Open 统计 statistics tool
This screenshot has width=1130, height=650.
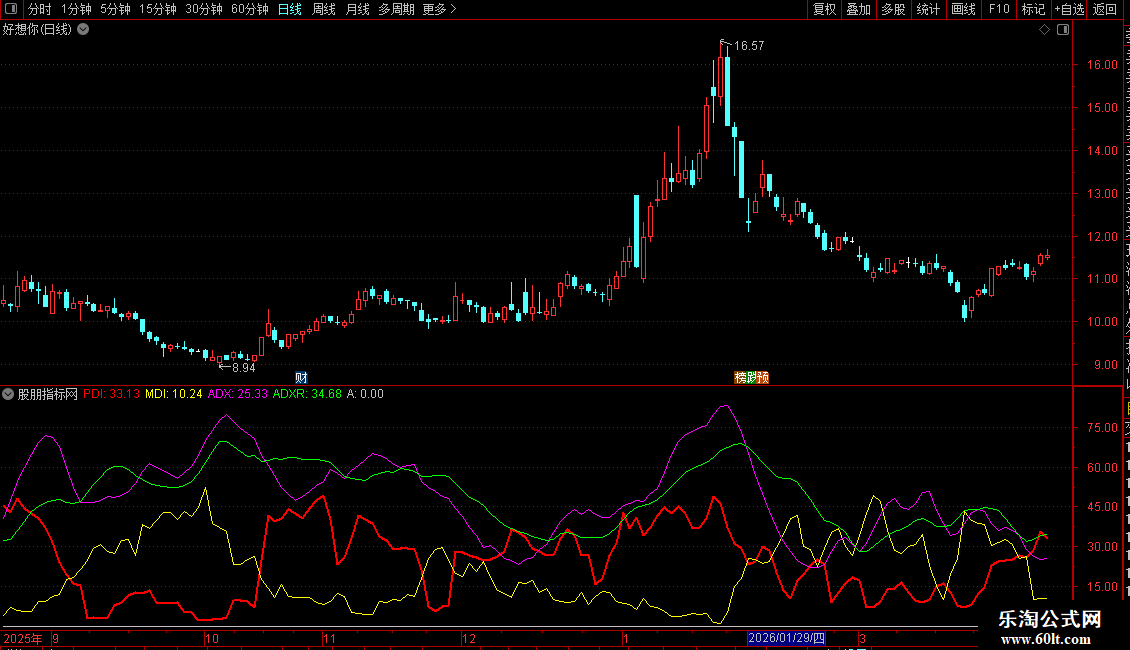(x=928, y=9)
